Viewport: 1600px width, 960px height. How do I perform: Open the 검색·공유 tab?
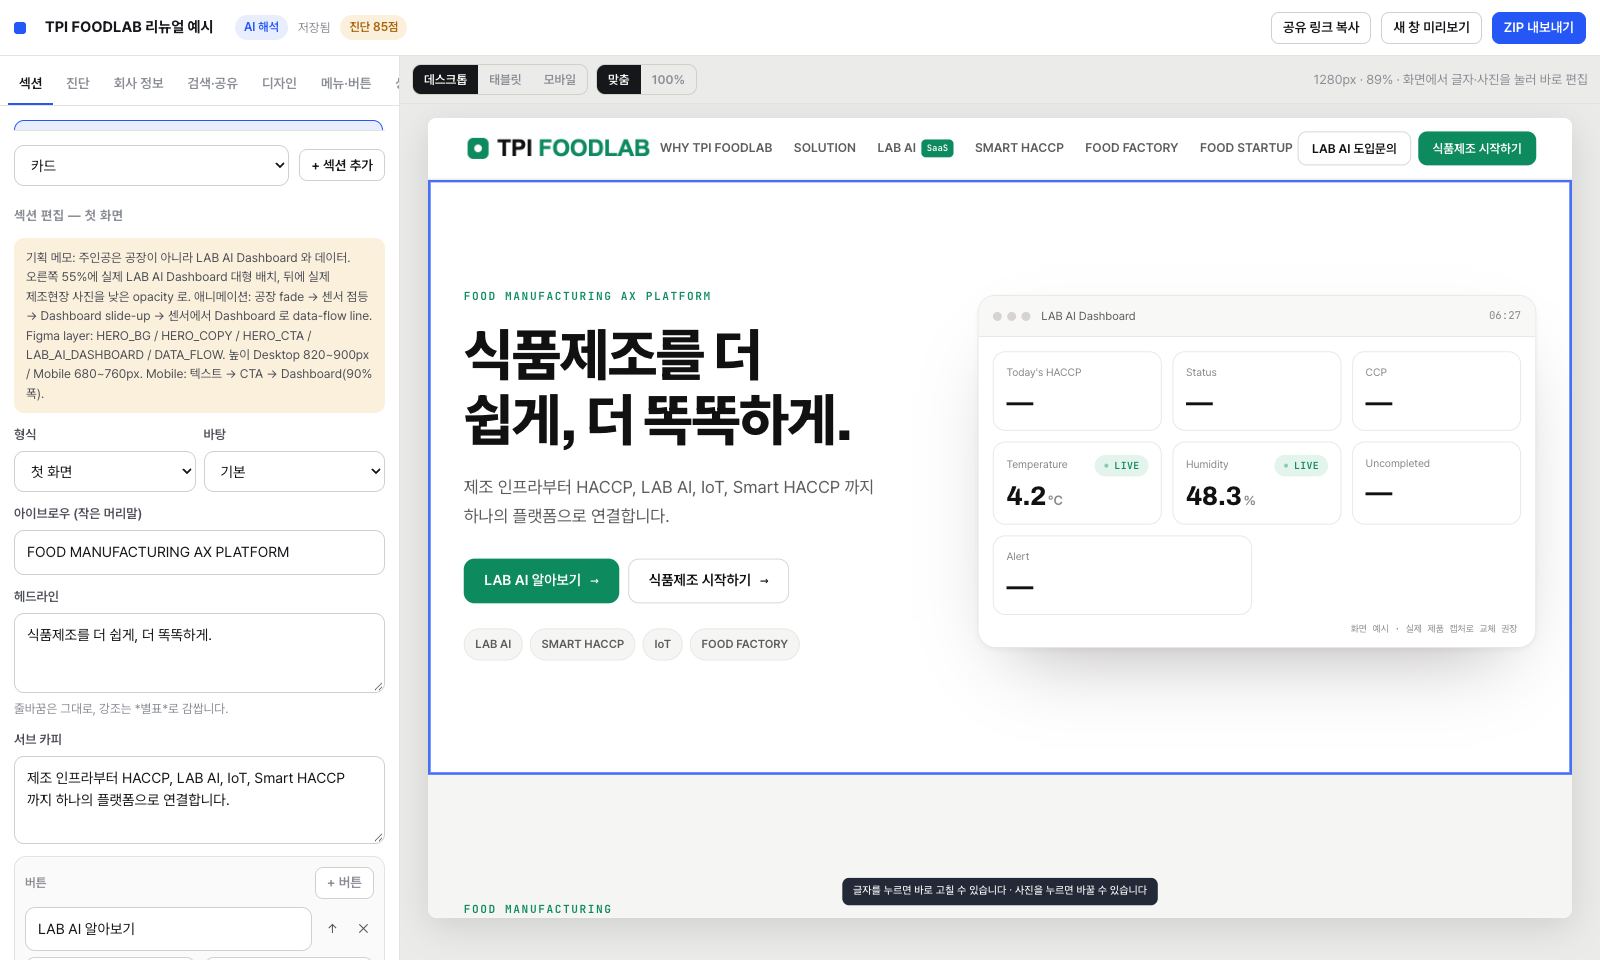click(x=212, y=83)
